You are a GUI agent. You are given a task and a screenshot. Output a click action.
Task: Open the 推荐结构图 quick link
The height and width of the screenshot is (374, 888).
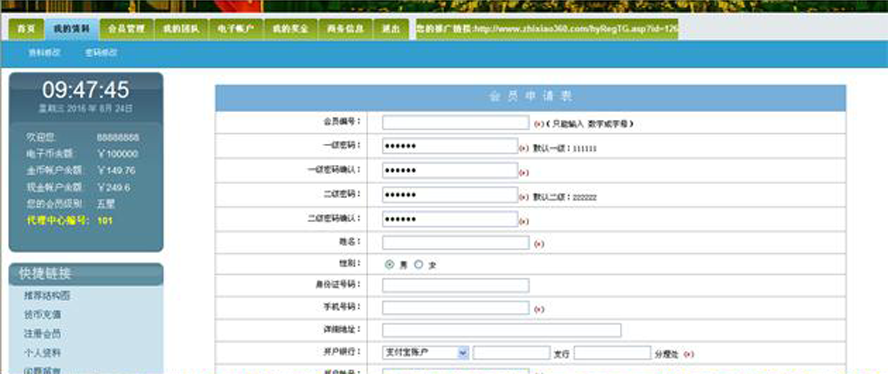click(47, 296)
